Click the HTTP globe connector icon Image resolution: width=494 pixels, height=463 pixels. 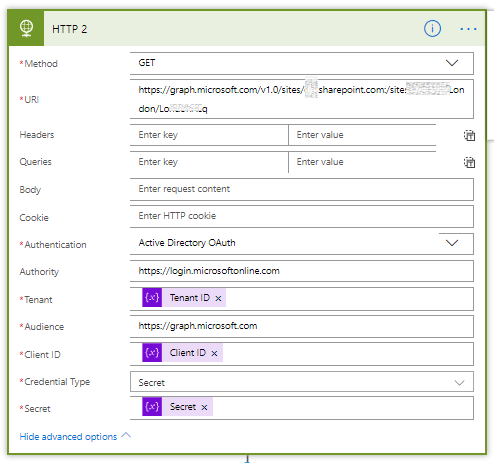point(26,28)
